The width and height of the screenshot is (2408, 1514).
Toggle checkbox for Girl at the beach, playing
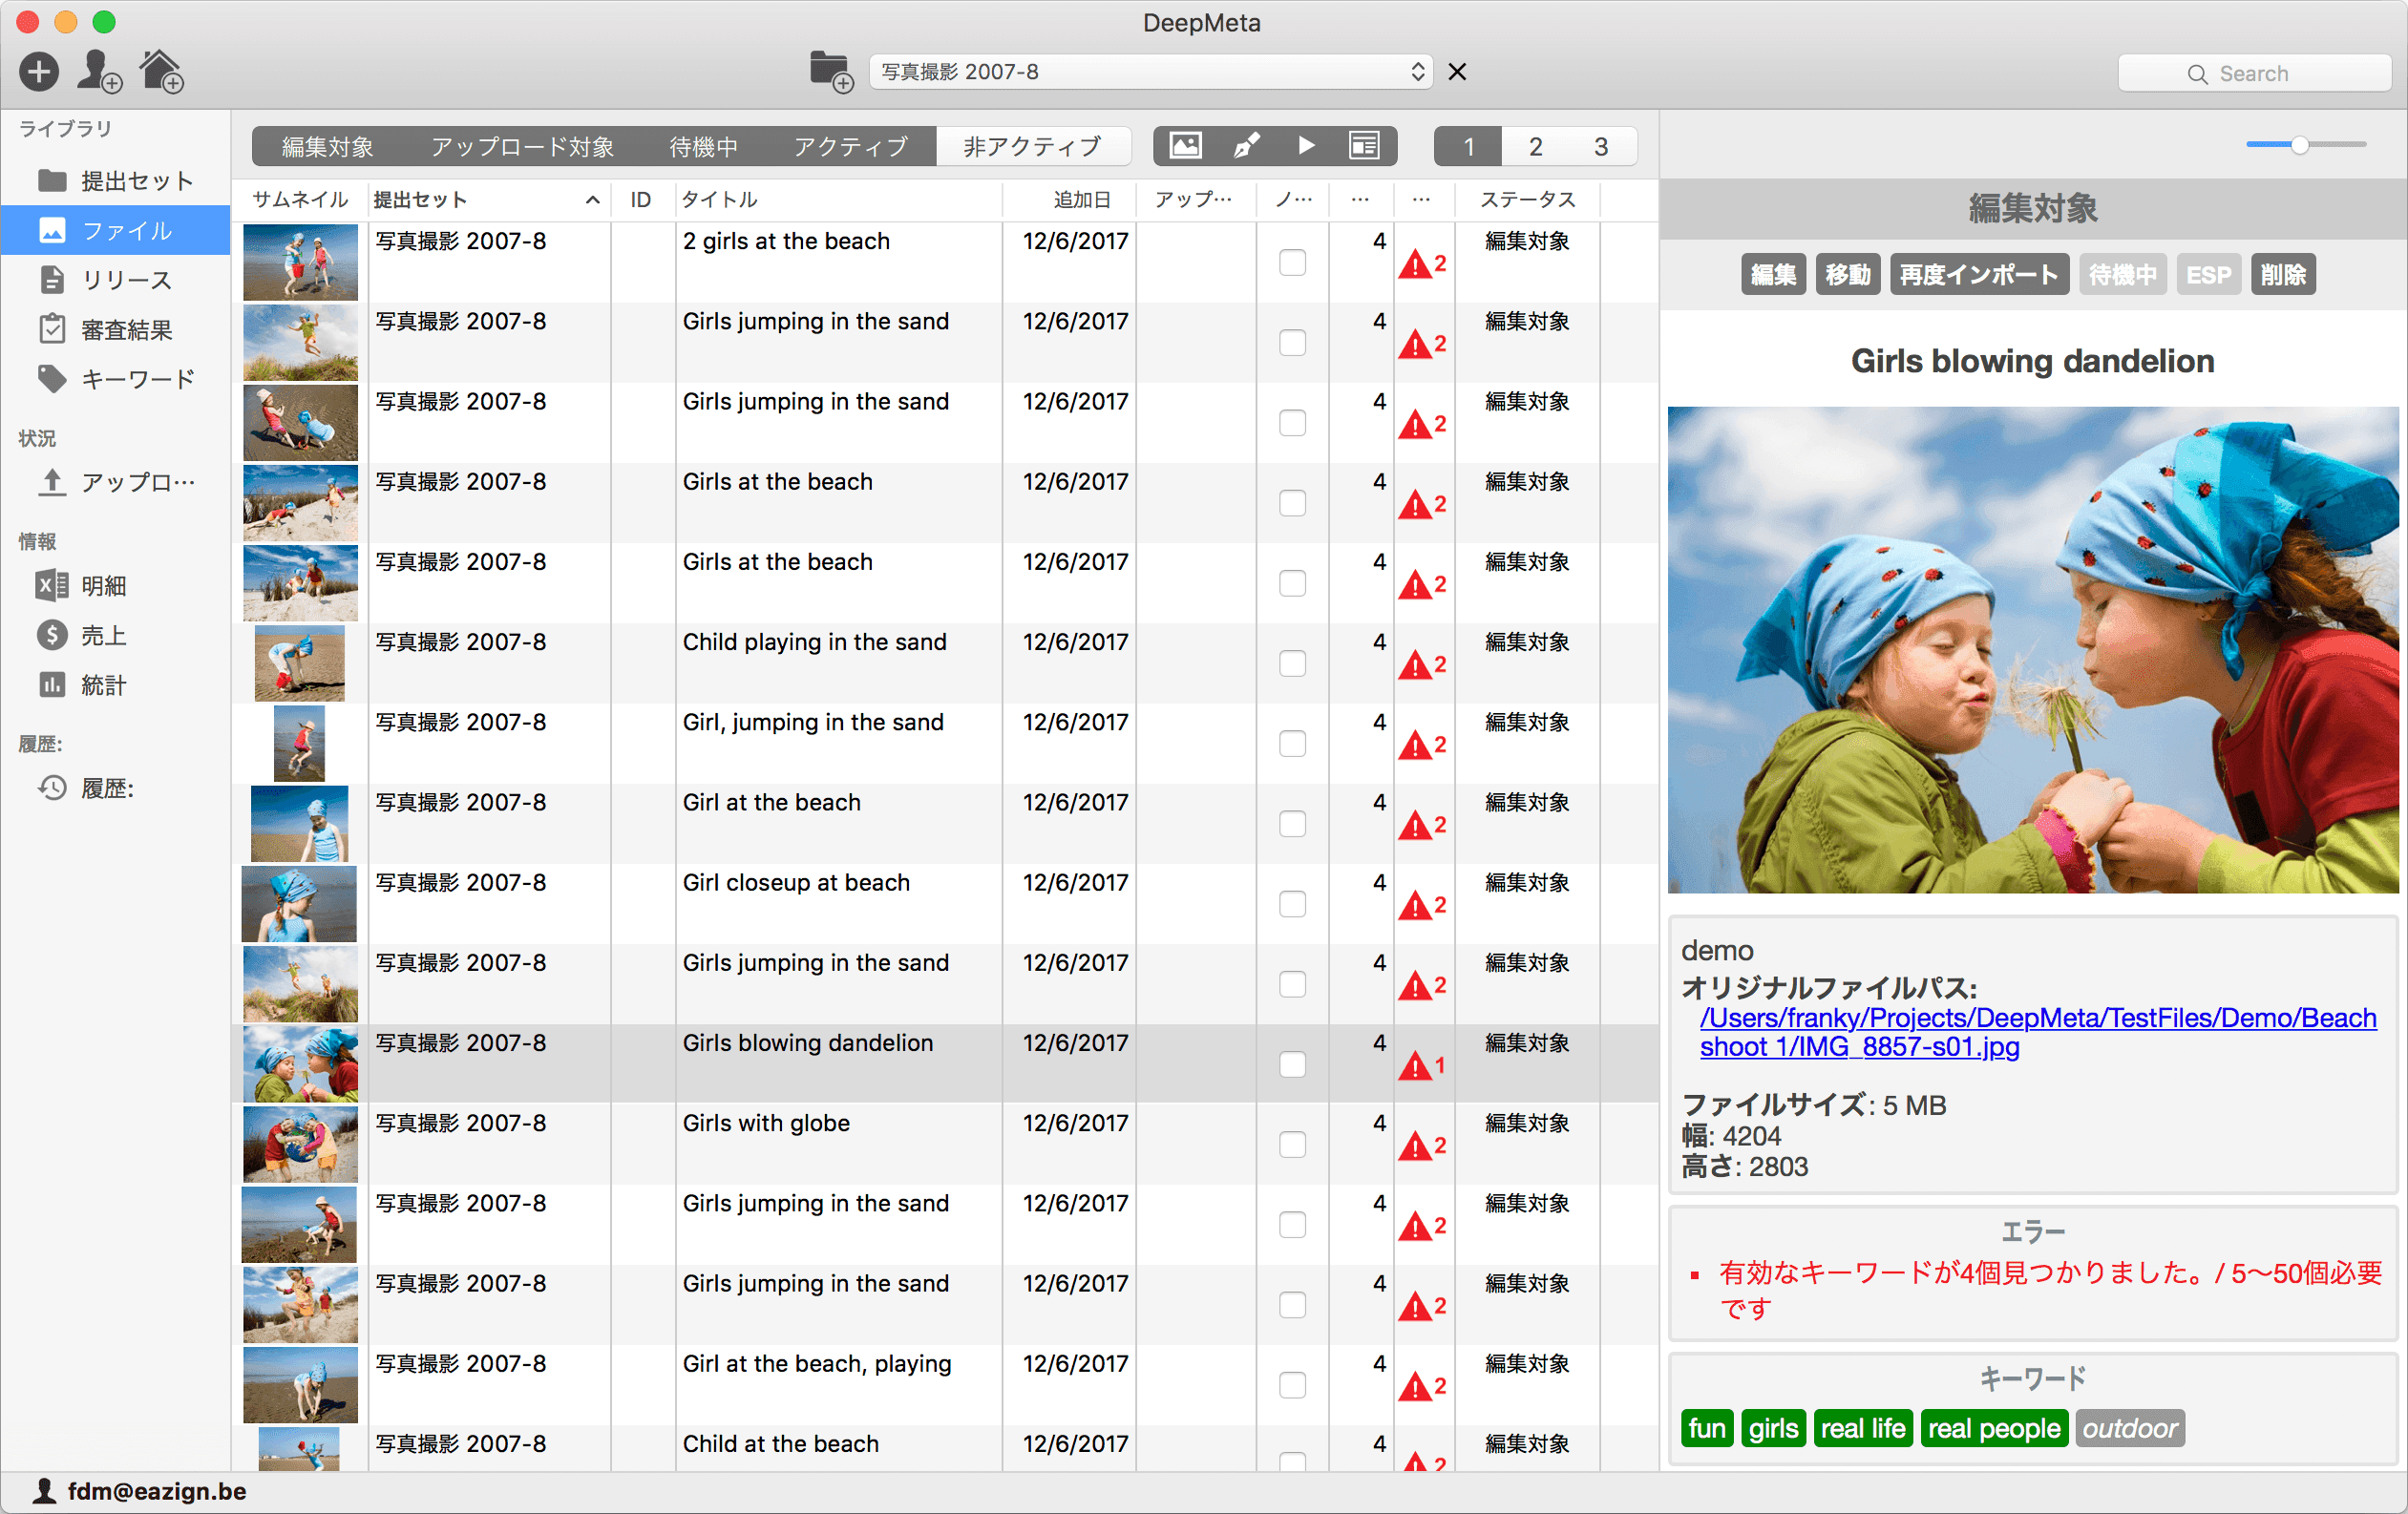click(1292, 1385)
